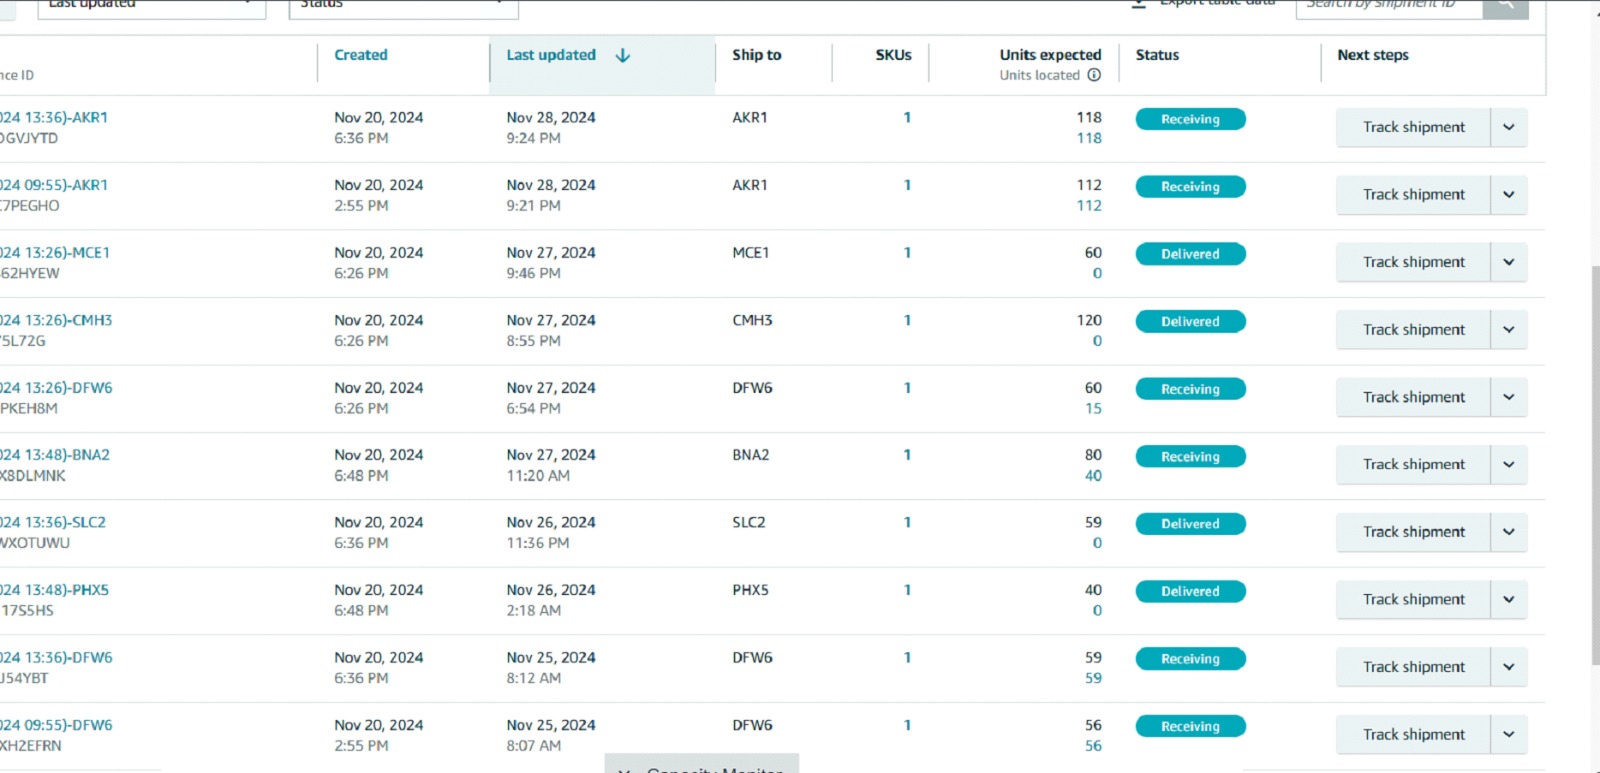Click Track shipment for CMH3 row
This screenshot has width=1600, height=773.
click(x=1413, y=330)
